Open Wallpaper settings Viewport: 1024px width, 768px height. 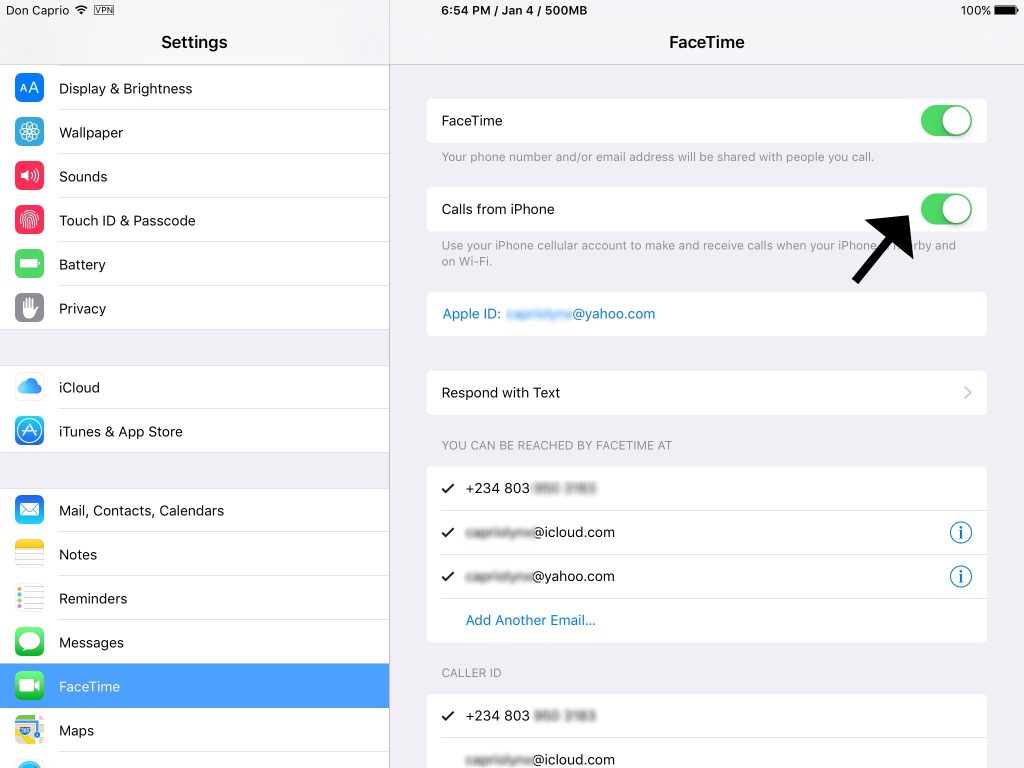pyautogui.click(x=195, y=132)
